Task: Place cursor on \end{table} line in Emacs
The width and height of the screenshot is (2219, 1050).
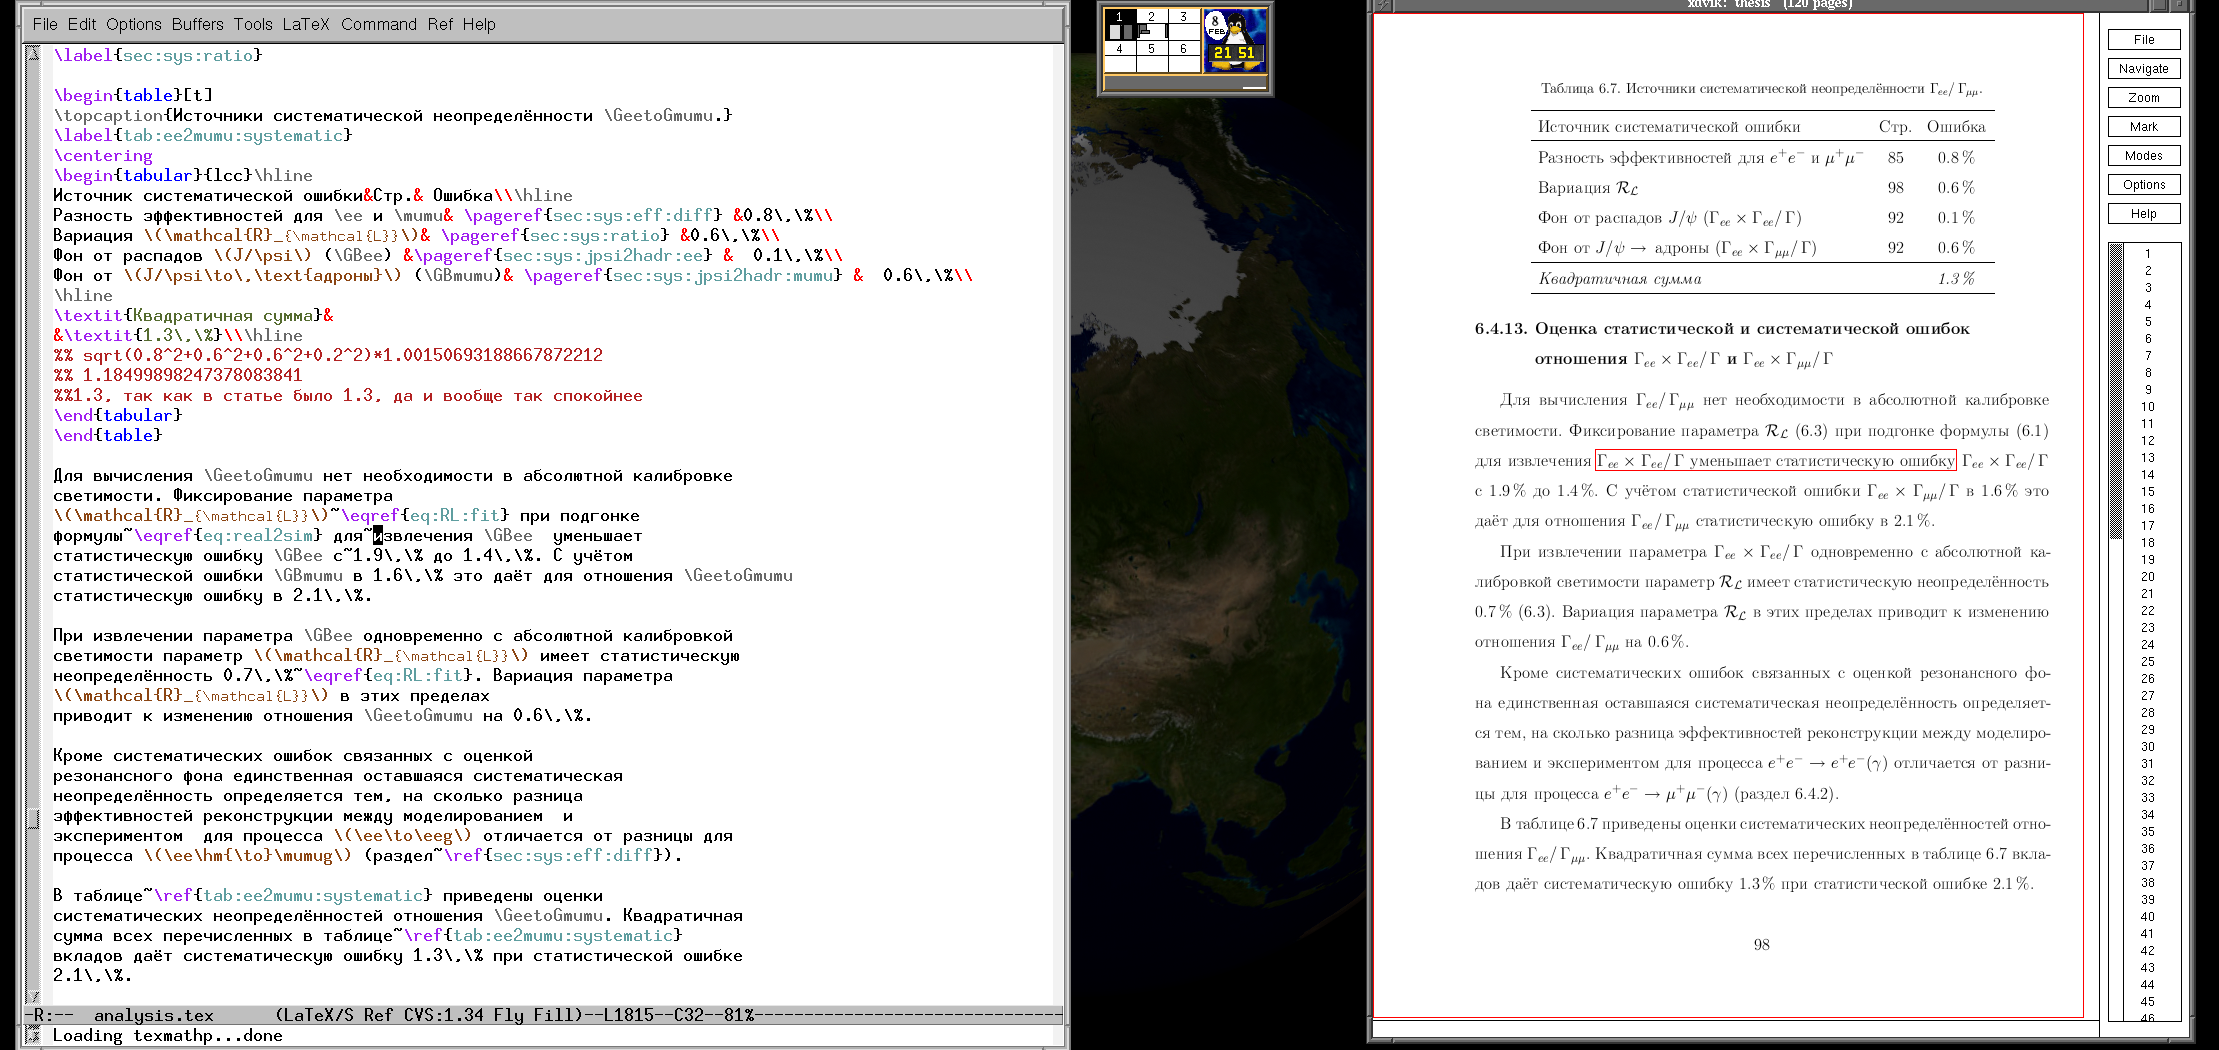Action: tap(107, 436)
